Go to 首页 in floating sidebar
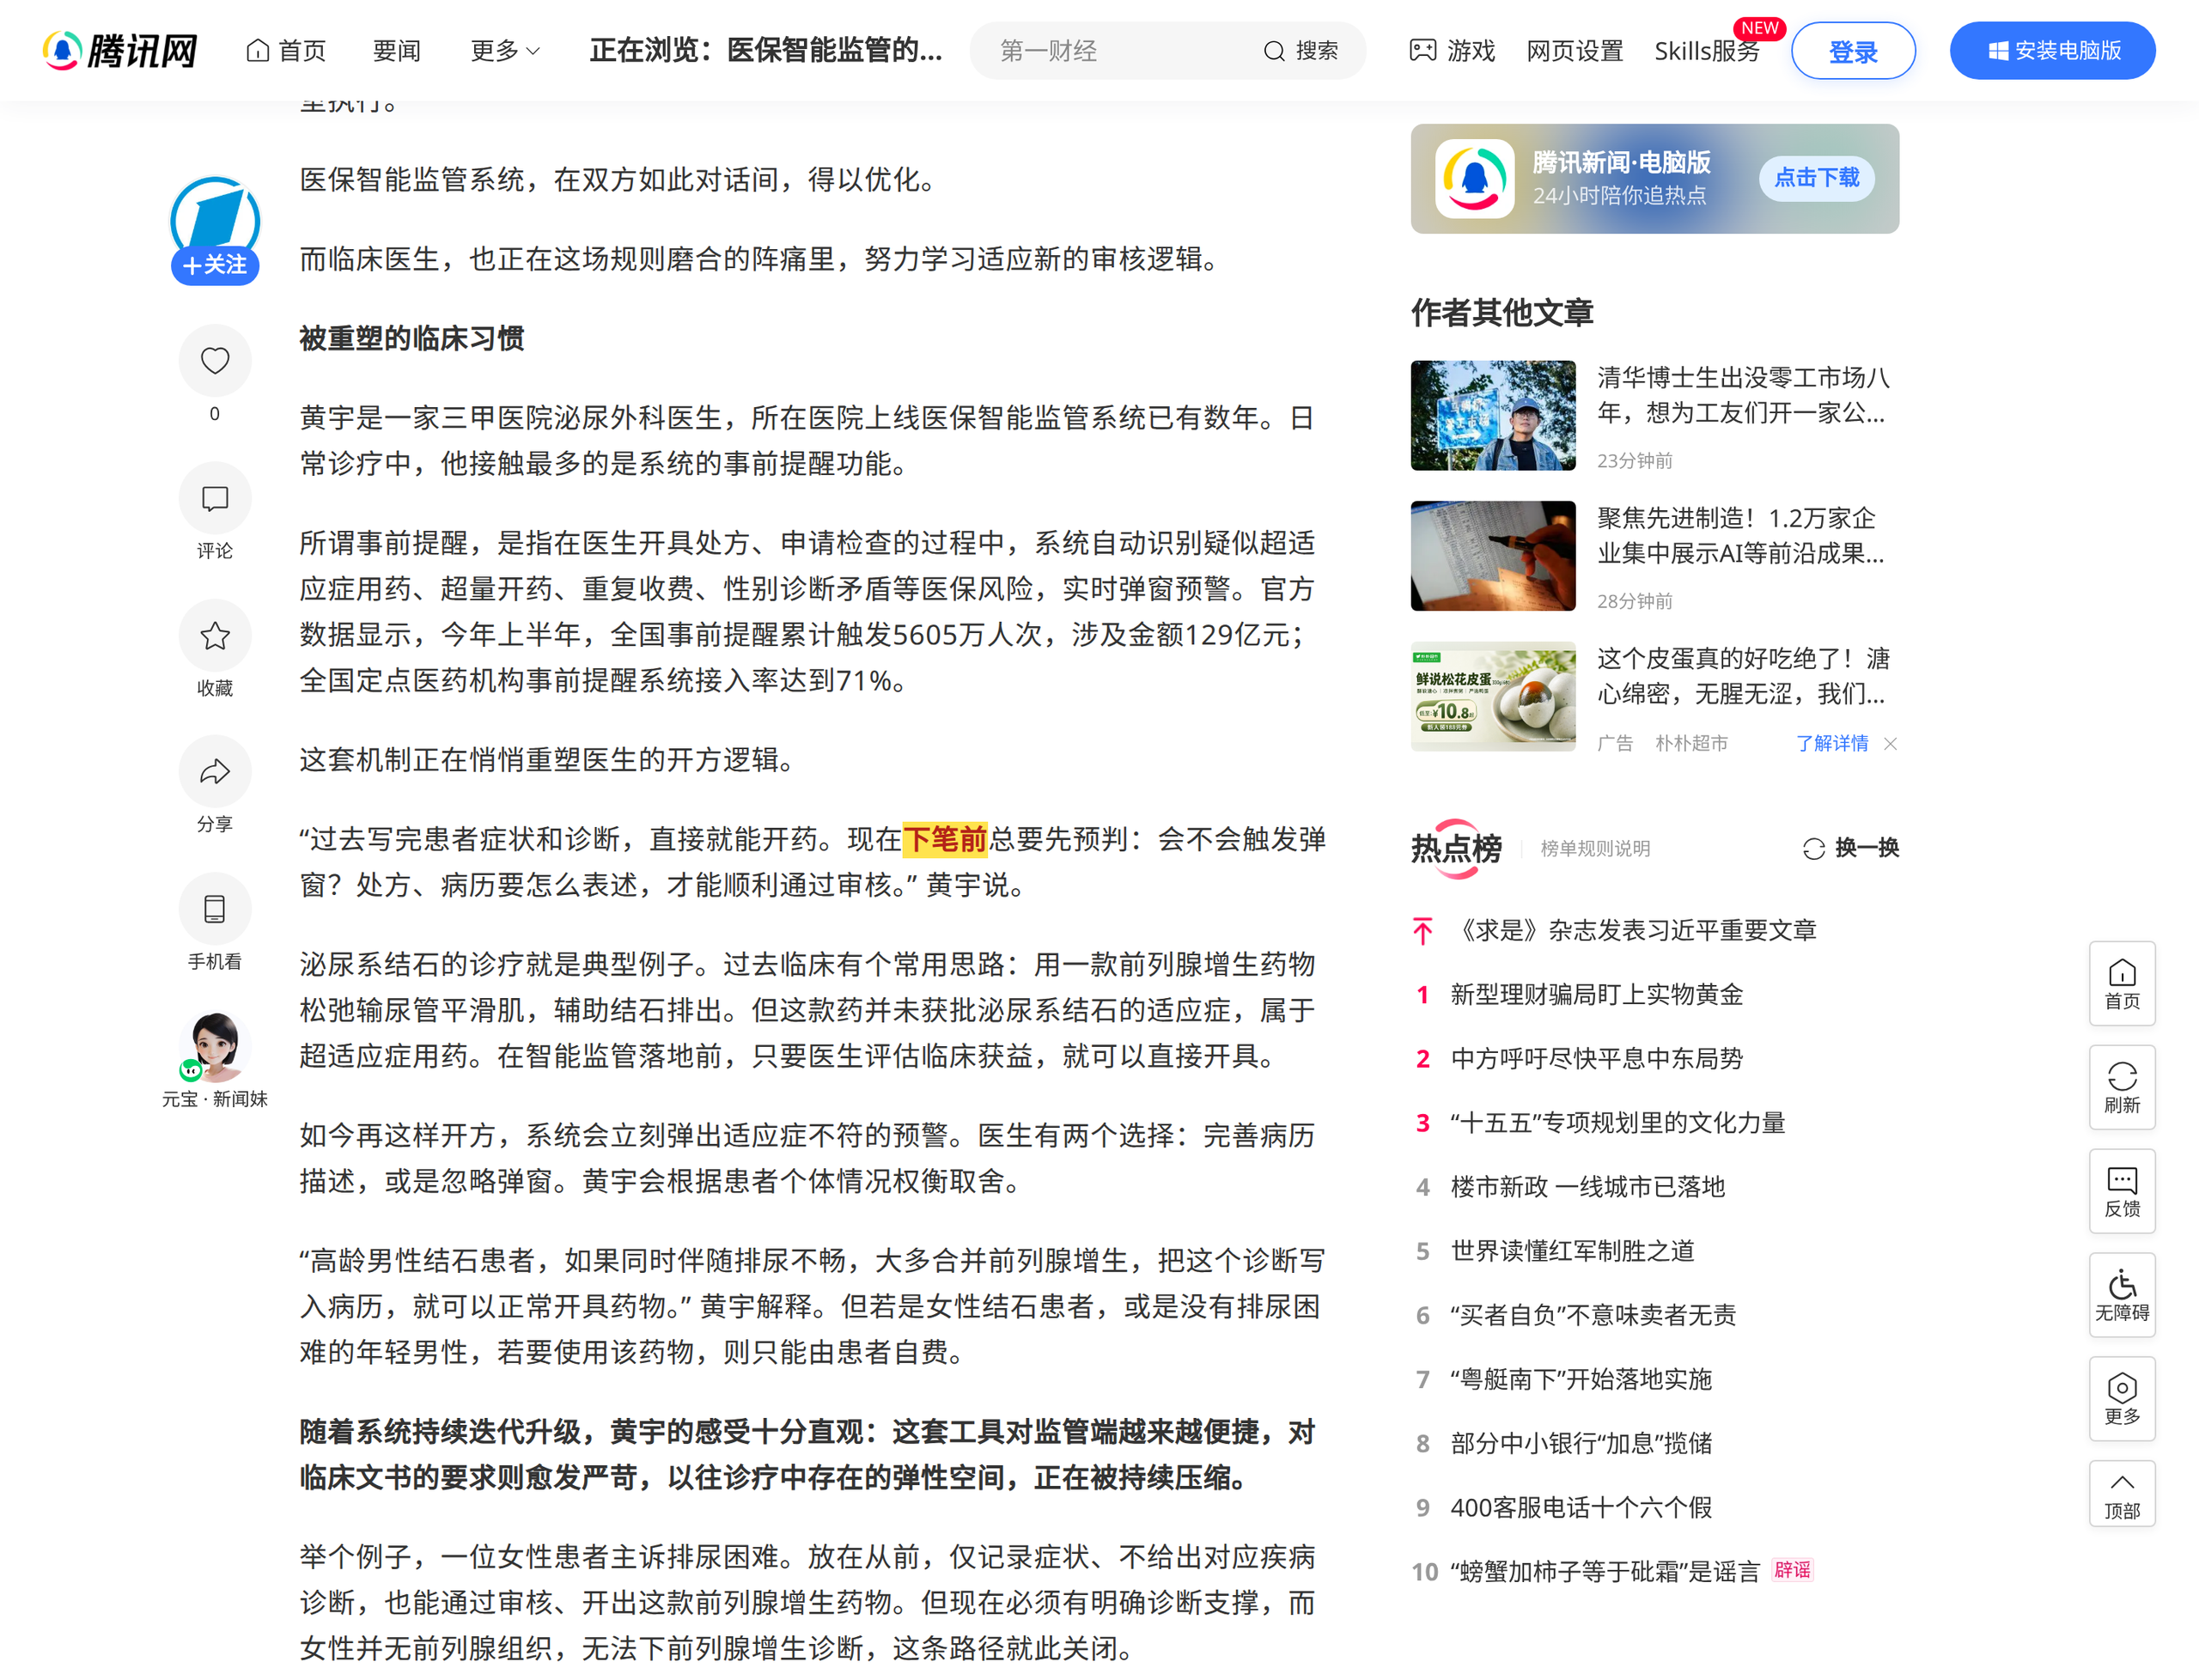This screenshot has width=2199, height=1680. coord(2121,984)
